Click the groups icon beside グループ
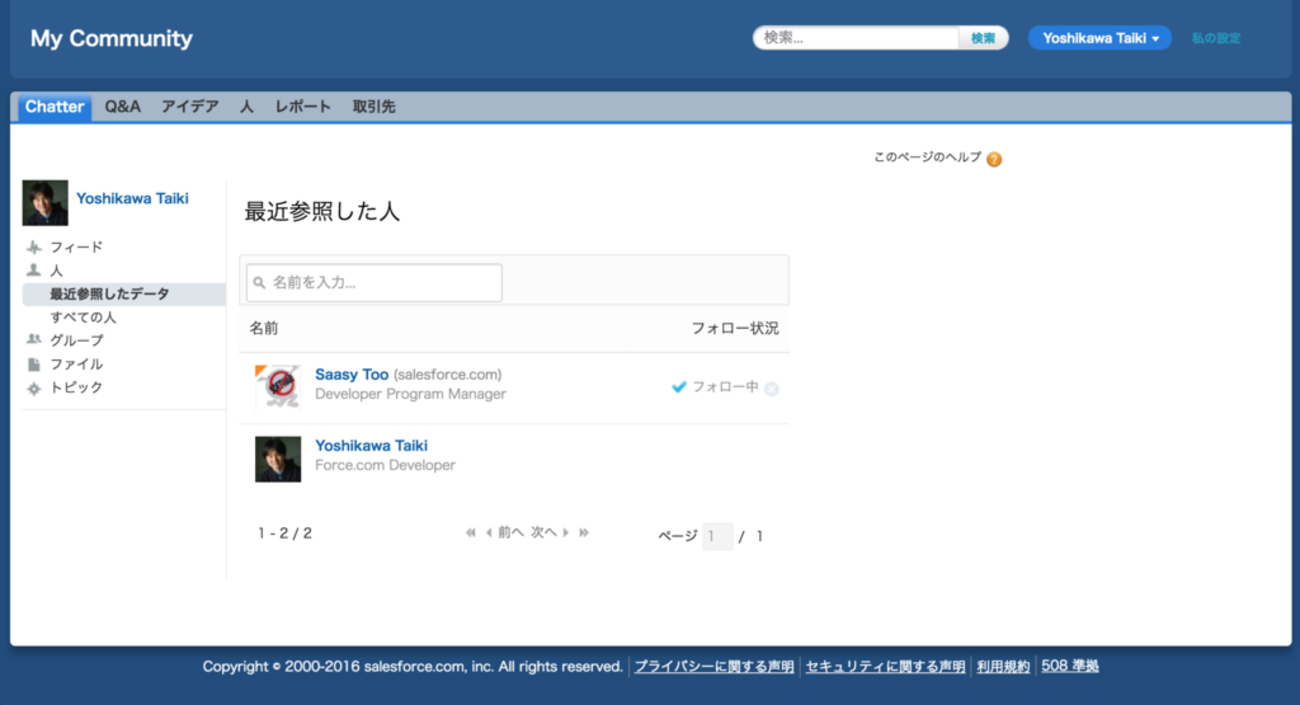 click(34, 340)
